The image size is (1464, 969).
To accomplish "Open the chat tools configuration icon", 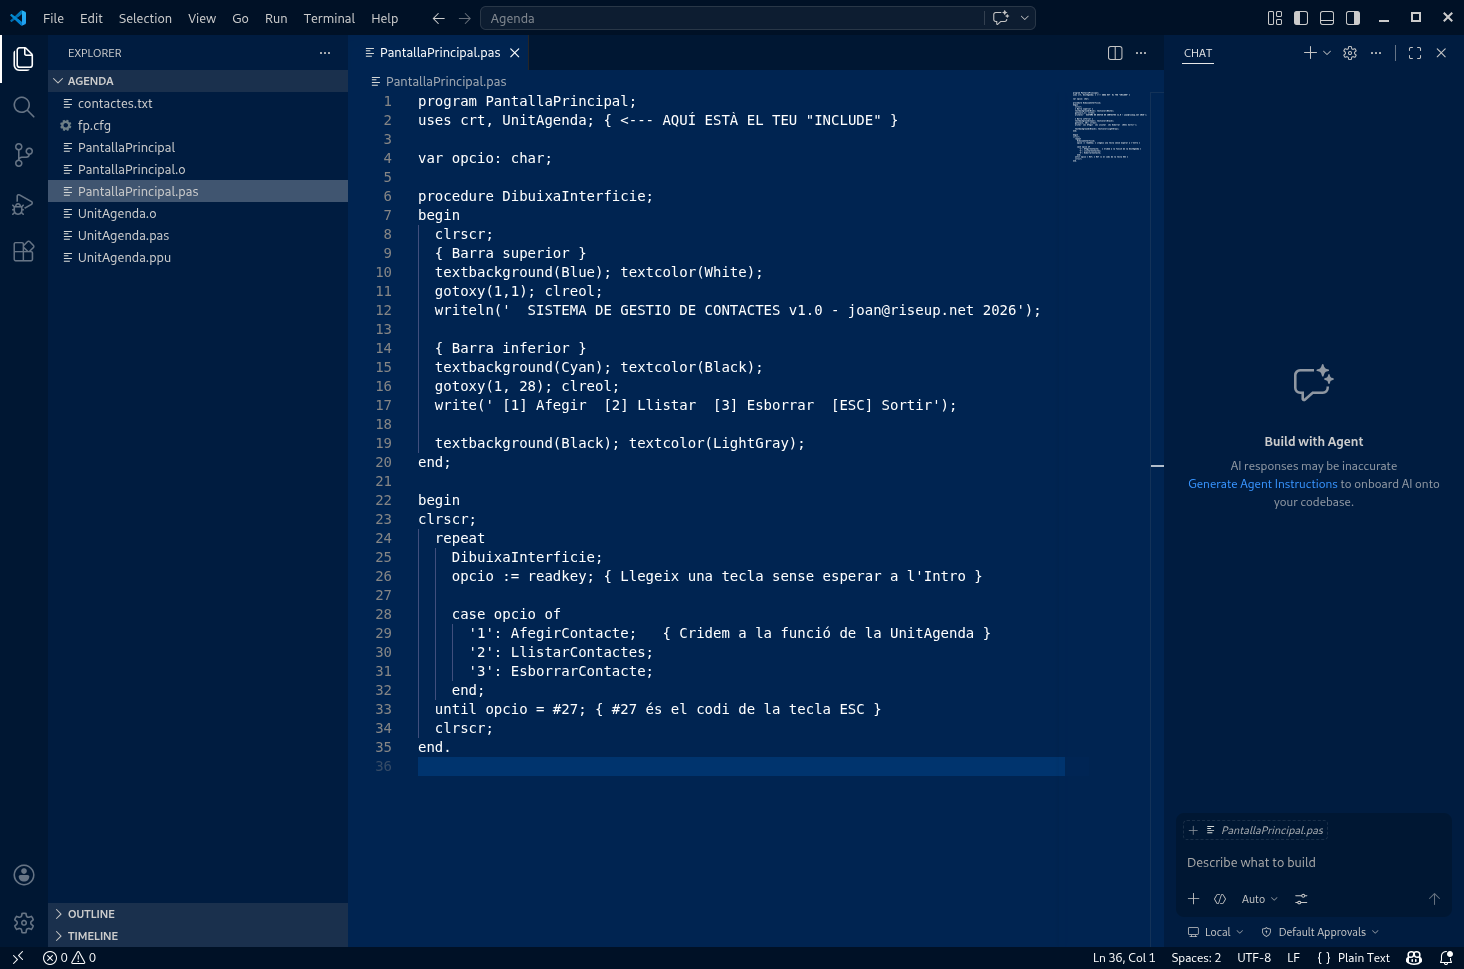I will click(1301, 899).
